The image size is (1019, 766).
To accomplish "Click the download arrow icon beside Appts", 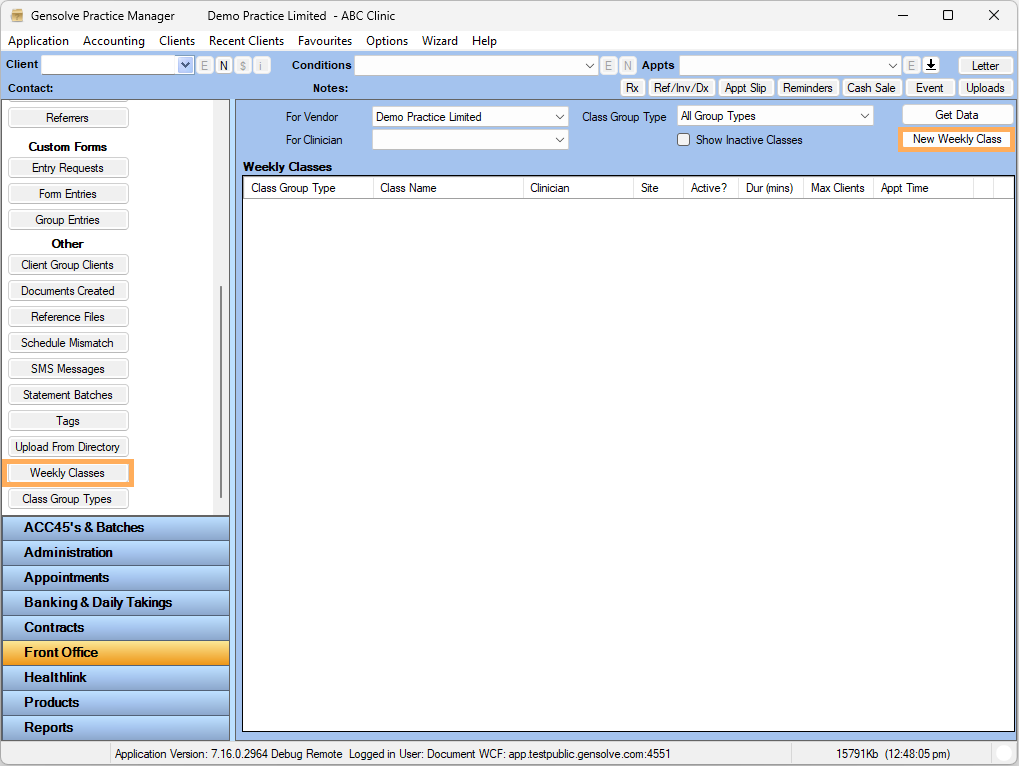I will point(931,65).
